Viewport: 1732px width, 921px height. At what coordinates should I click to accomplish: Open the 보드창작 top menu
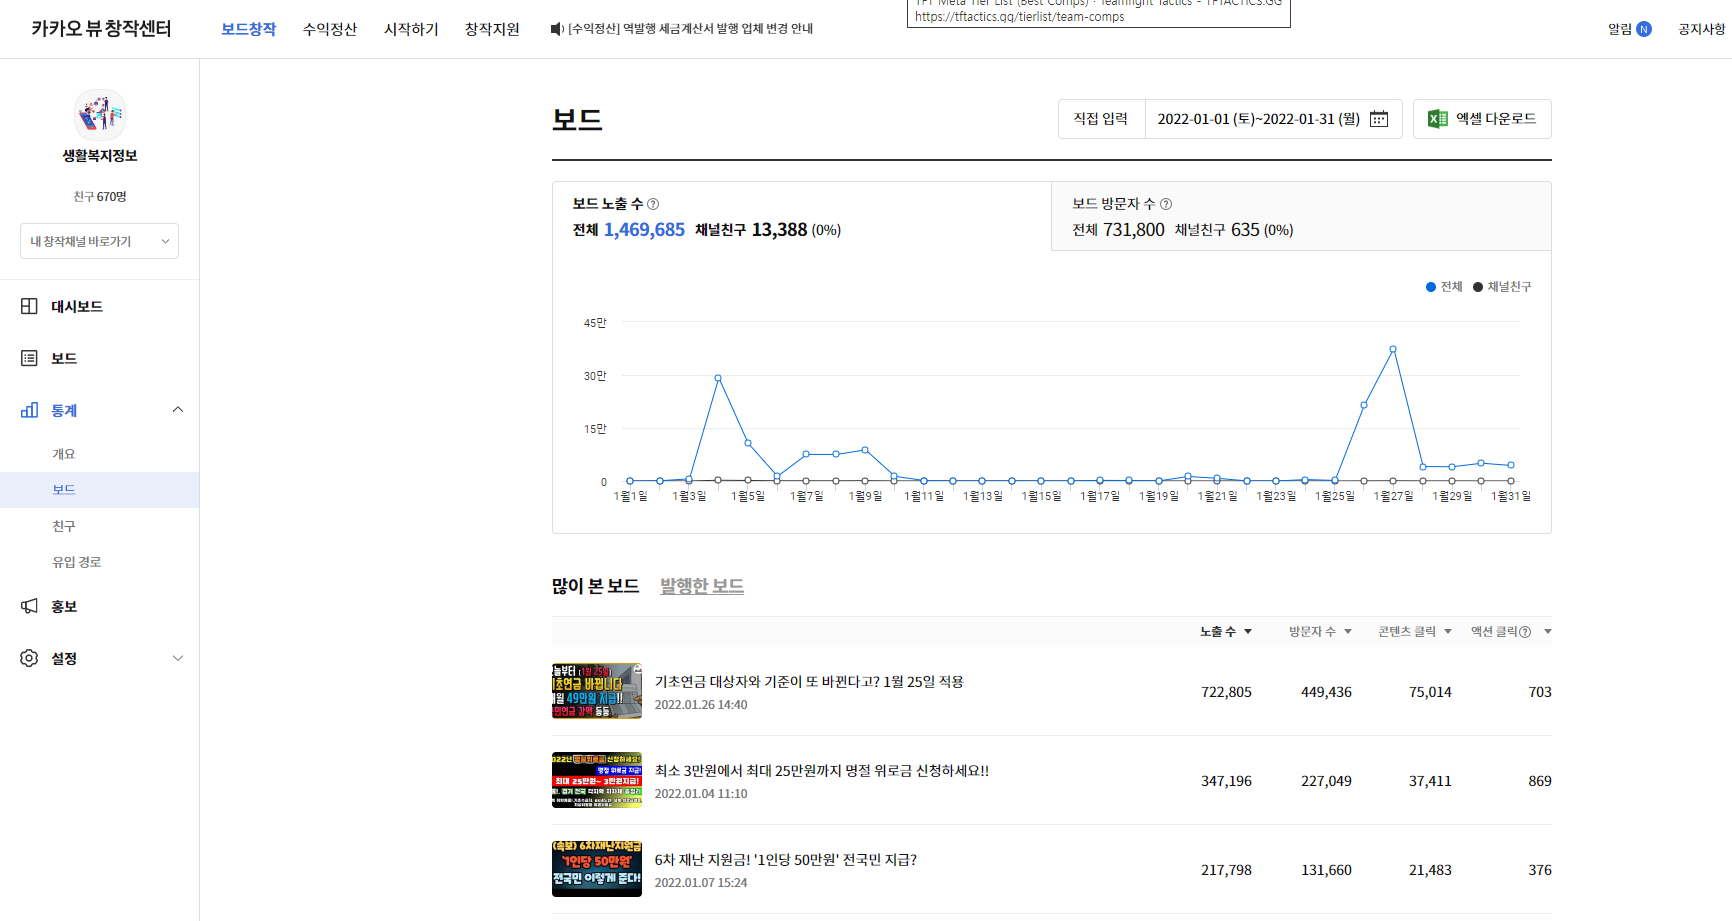pyautogui.click(x=248, y=29)
